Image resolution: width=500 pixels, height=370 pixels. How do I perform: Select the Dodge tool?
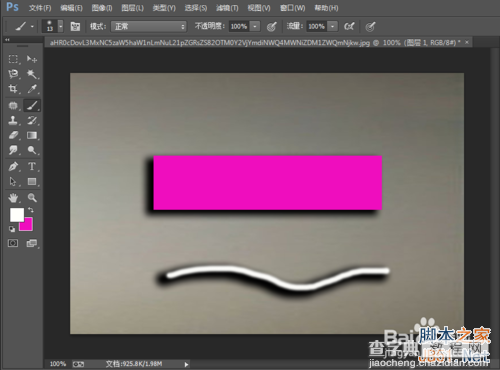click(x=32, y=150)
